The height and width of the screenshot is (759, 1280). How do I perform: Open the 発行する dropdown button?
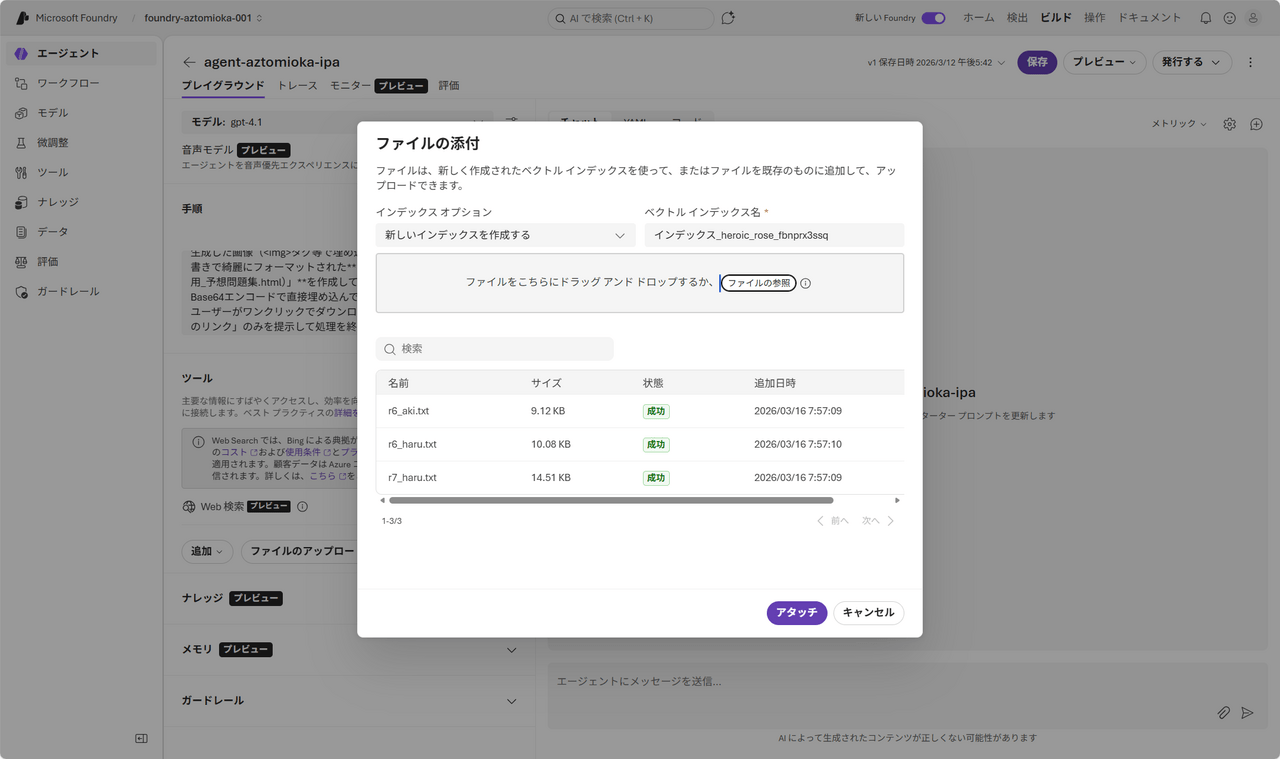1190,62
